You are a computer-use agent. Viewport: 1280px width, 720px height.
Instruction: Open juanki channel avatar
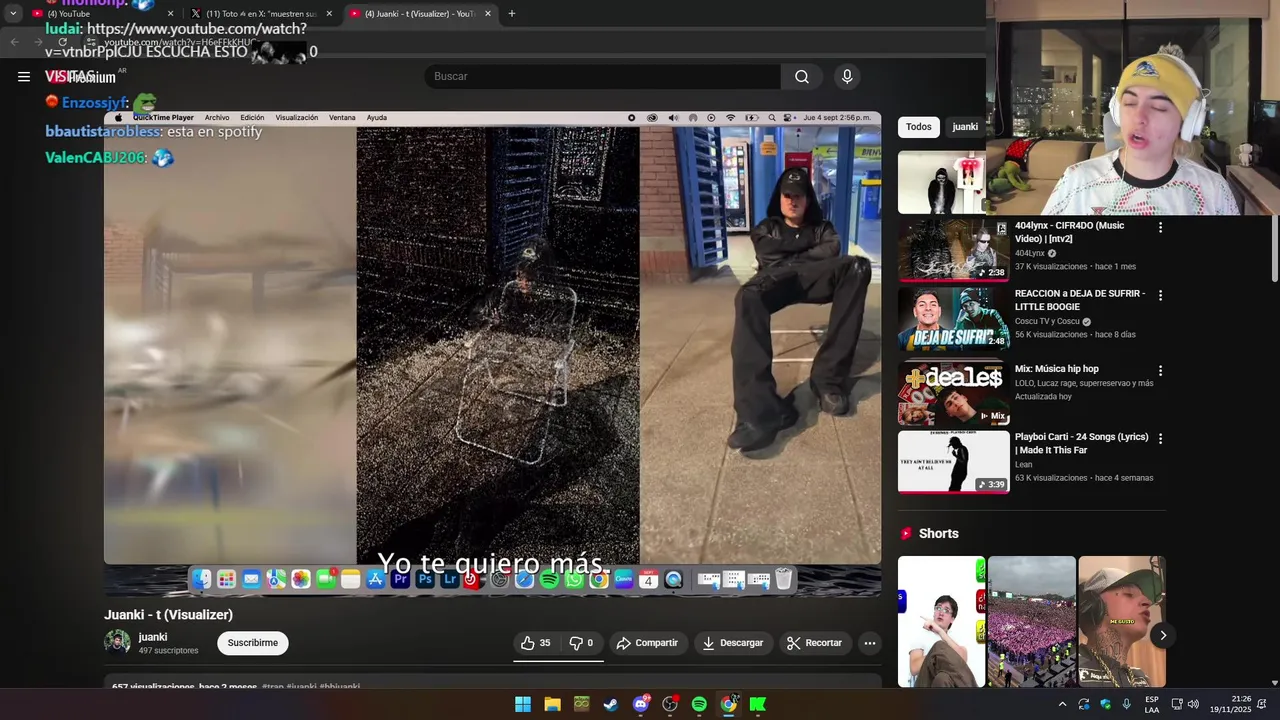click(x=117, y=643)
